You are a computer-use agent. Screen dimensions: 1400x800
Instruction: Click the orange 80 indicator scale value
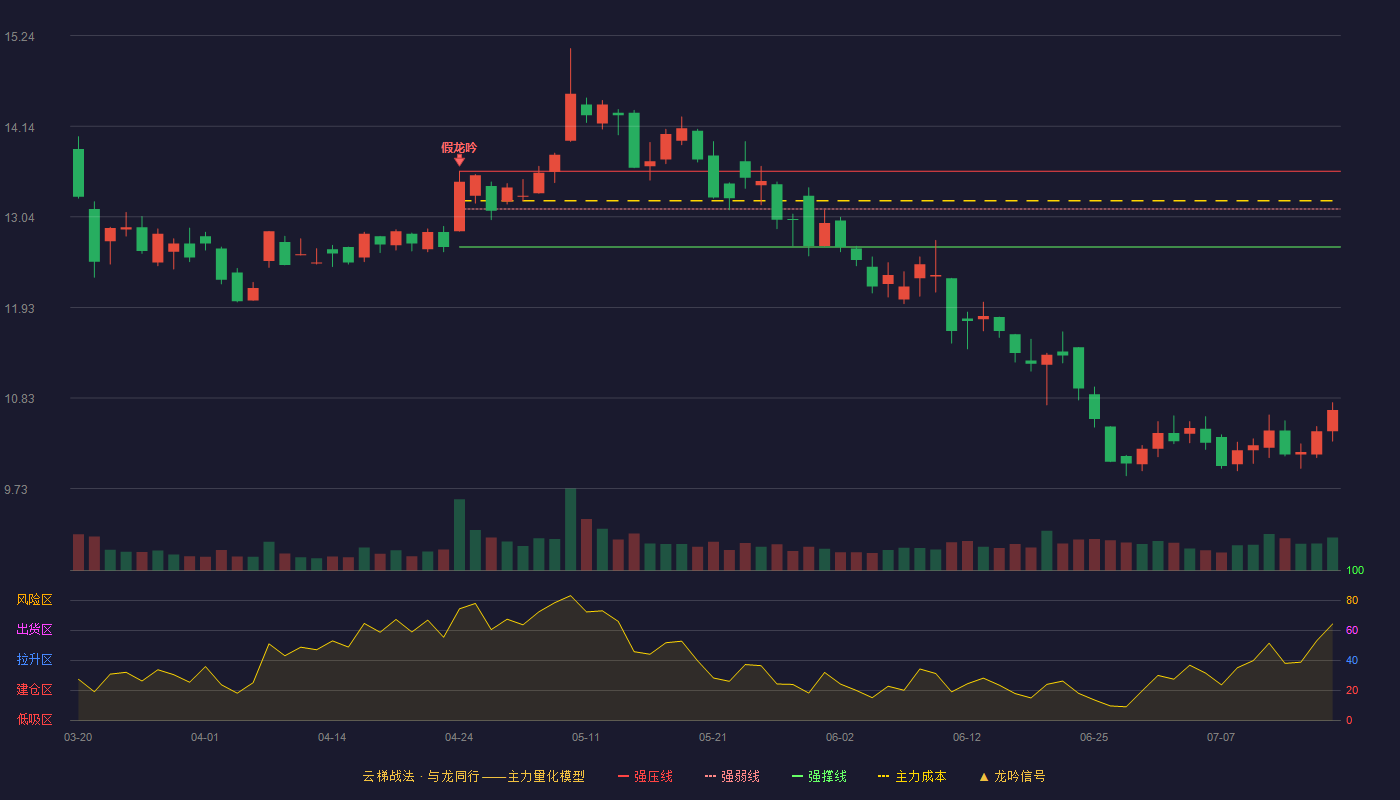pyautogui.click(x=1352, y=601)
